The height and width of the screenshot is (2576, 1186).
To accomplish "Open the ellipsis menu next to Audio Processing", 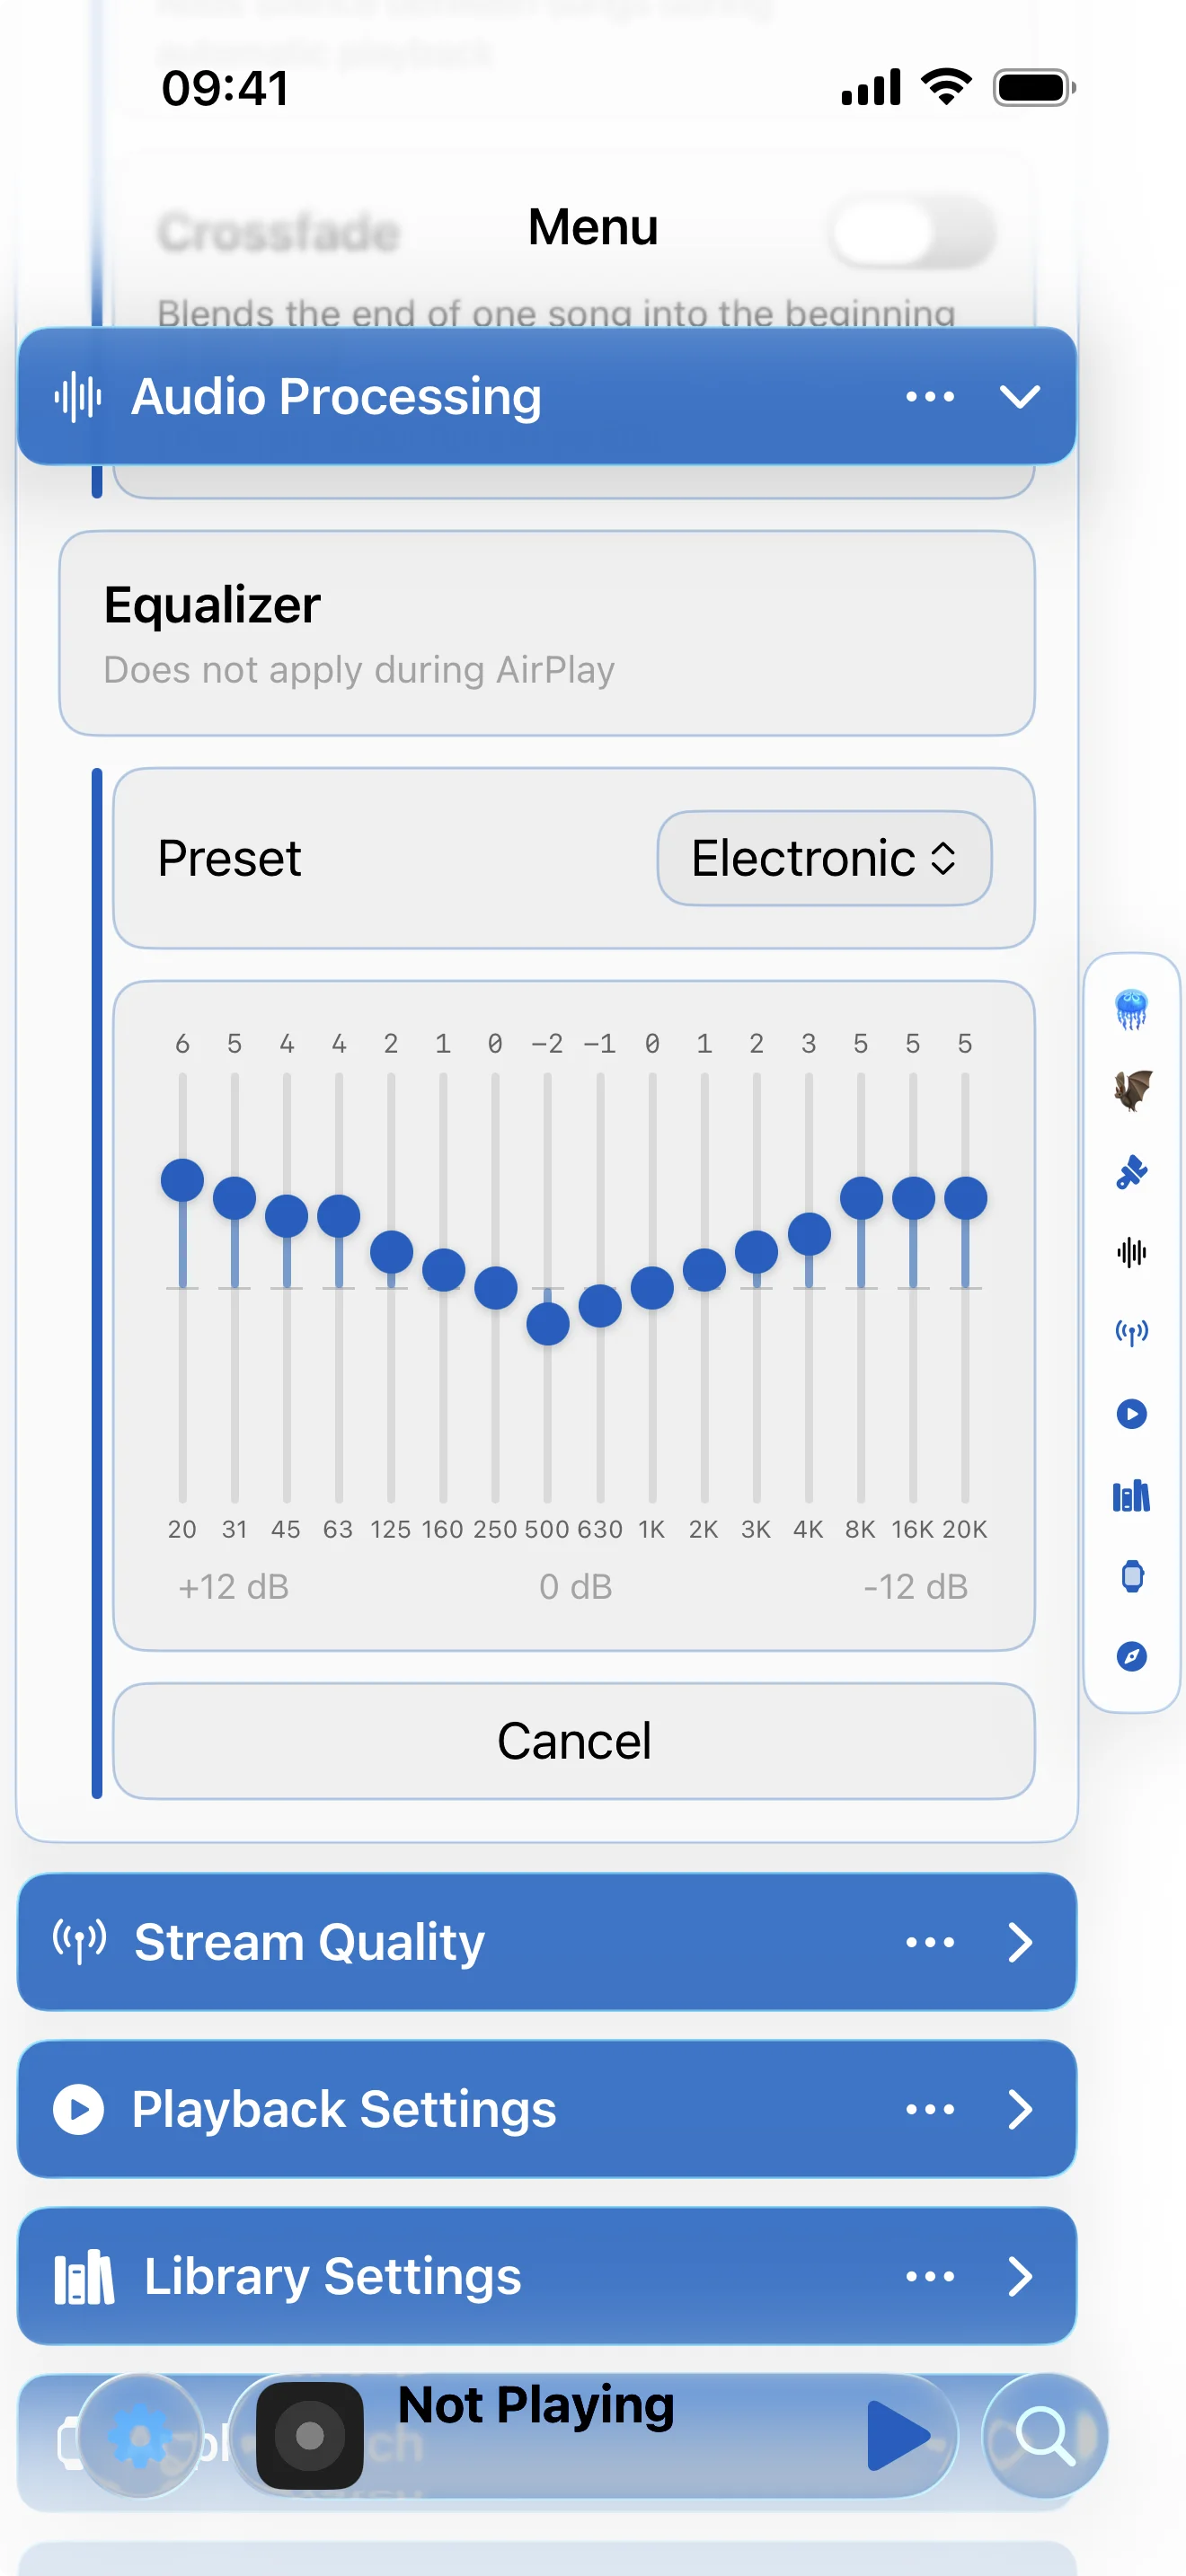I will click(x=929, y=397).
